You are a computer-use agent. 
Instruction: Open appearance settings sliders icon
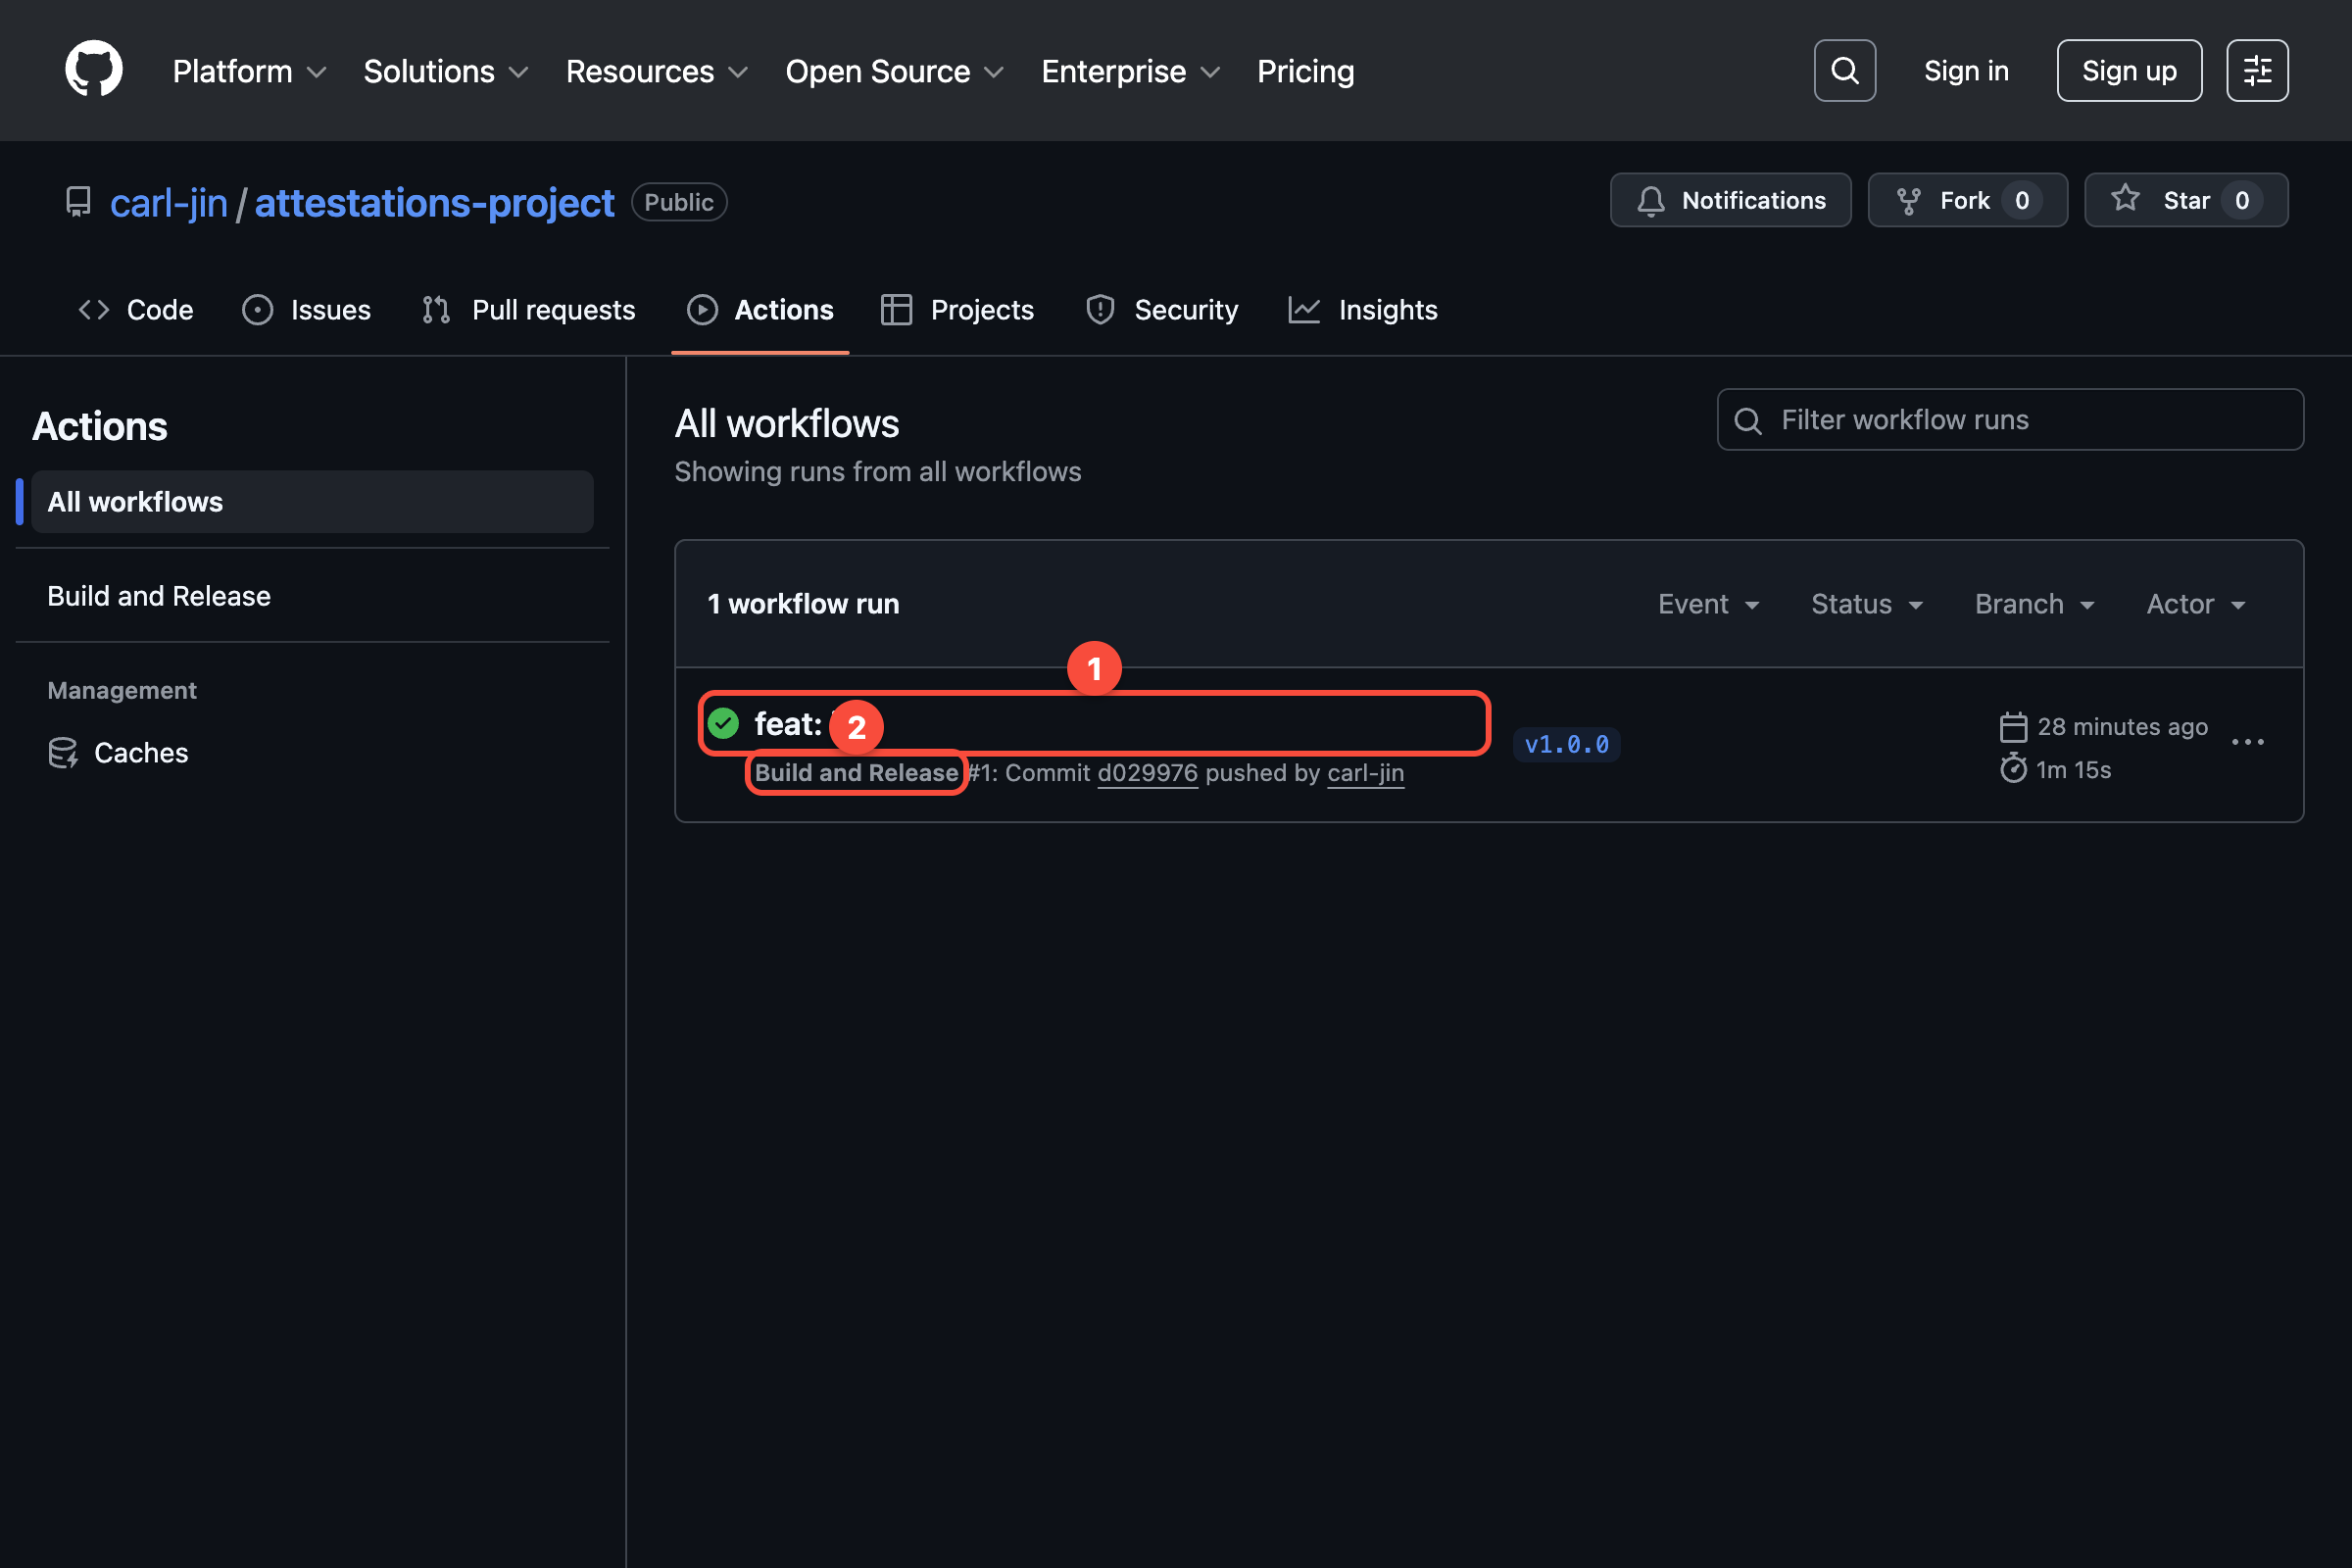point(2256,70)
